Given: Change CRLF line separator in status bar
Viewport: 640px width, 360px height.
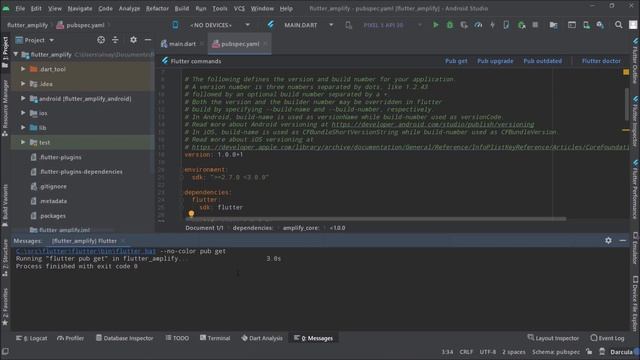Looking at the screenshot, I should (x=466, y=351).
